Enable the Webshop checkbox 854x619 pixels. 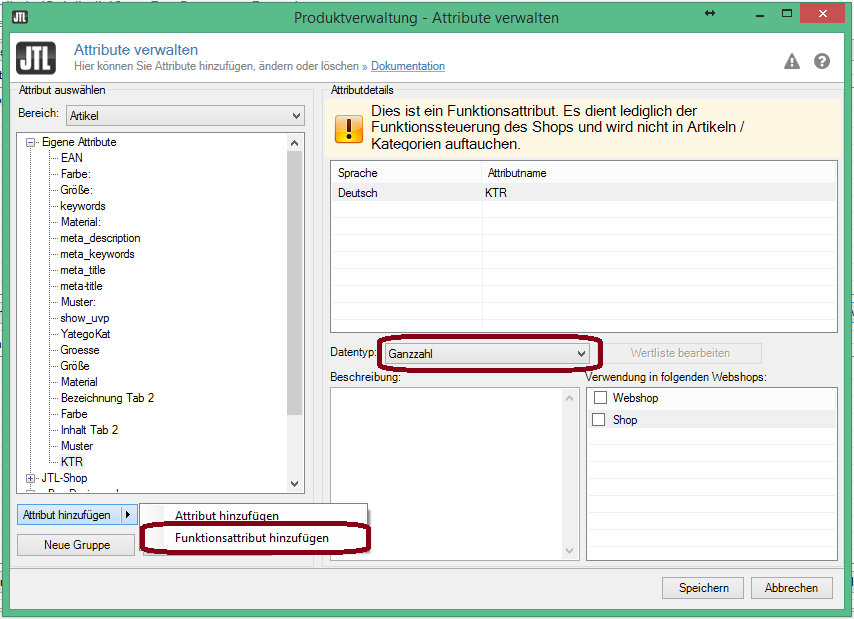click(x=600, y=398)
